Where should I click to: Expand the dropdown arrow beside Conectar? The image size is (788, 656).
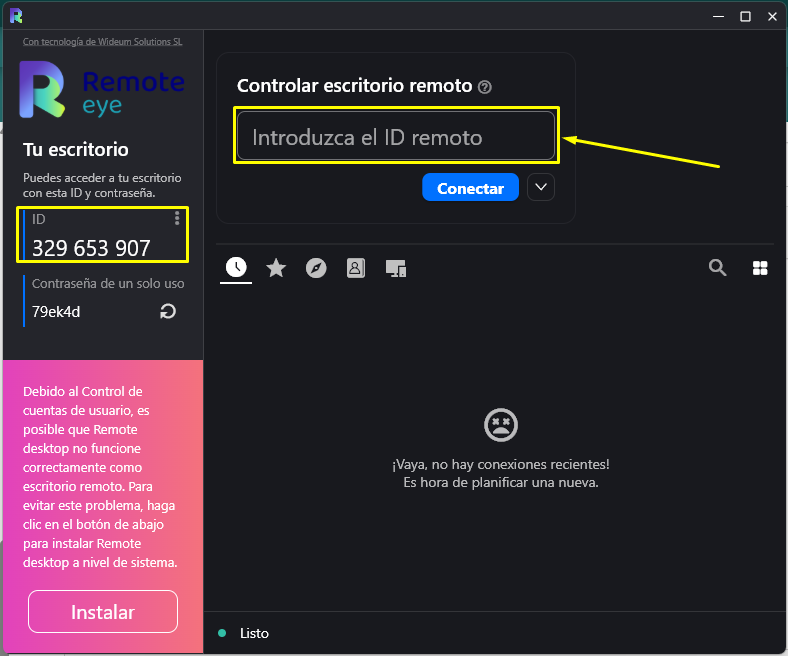[x=541, y=187]
